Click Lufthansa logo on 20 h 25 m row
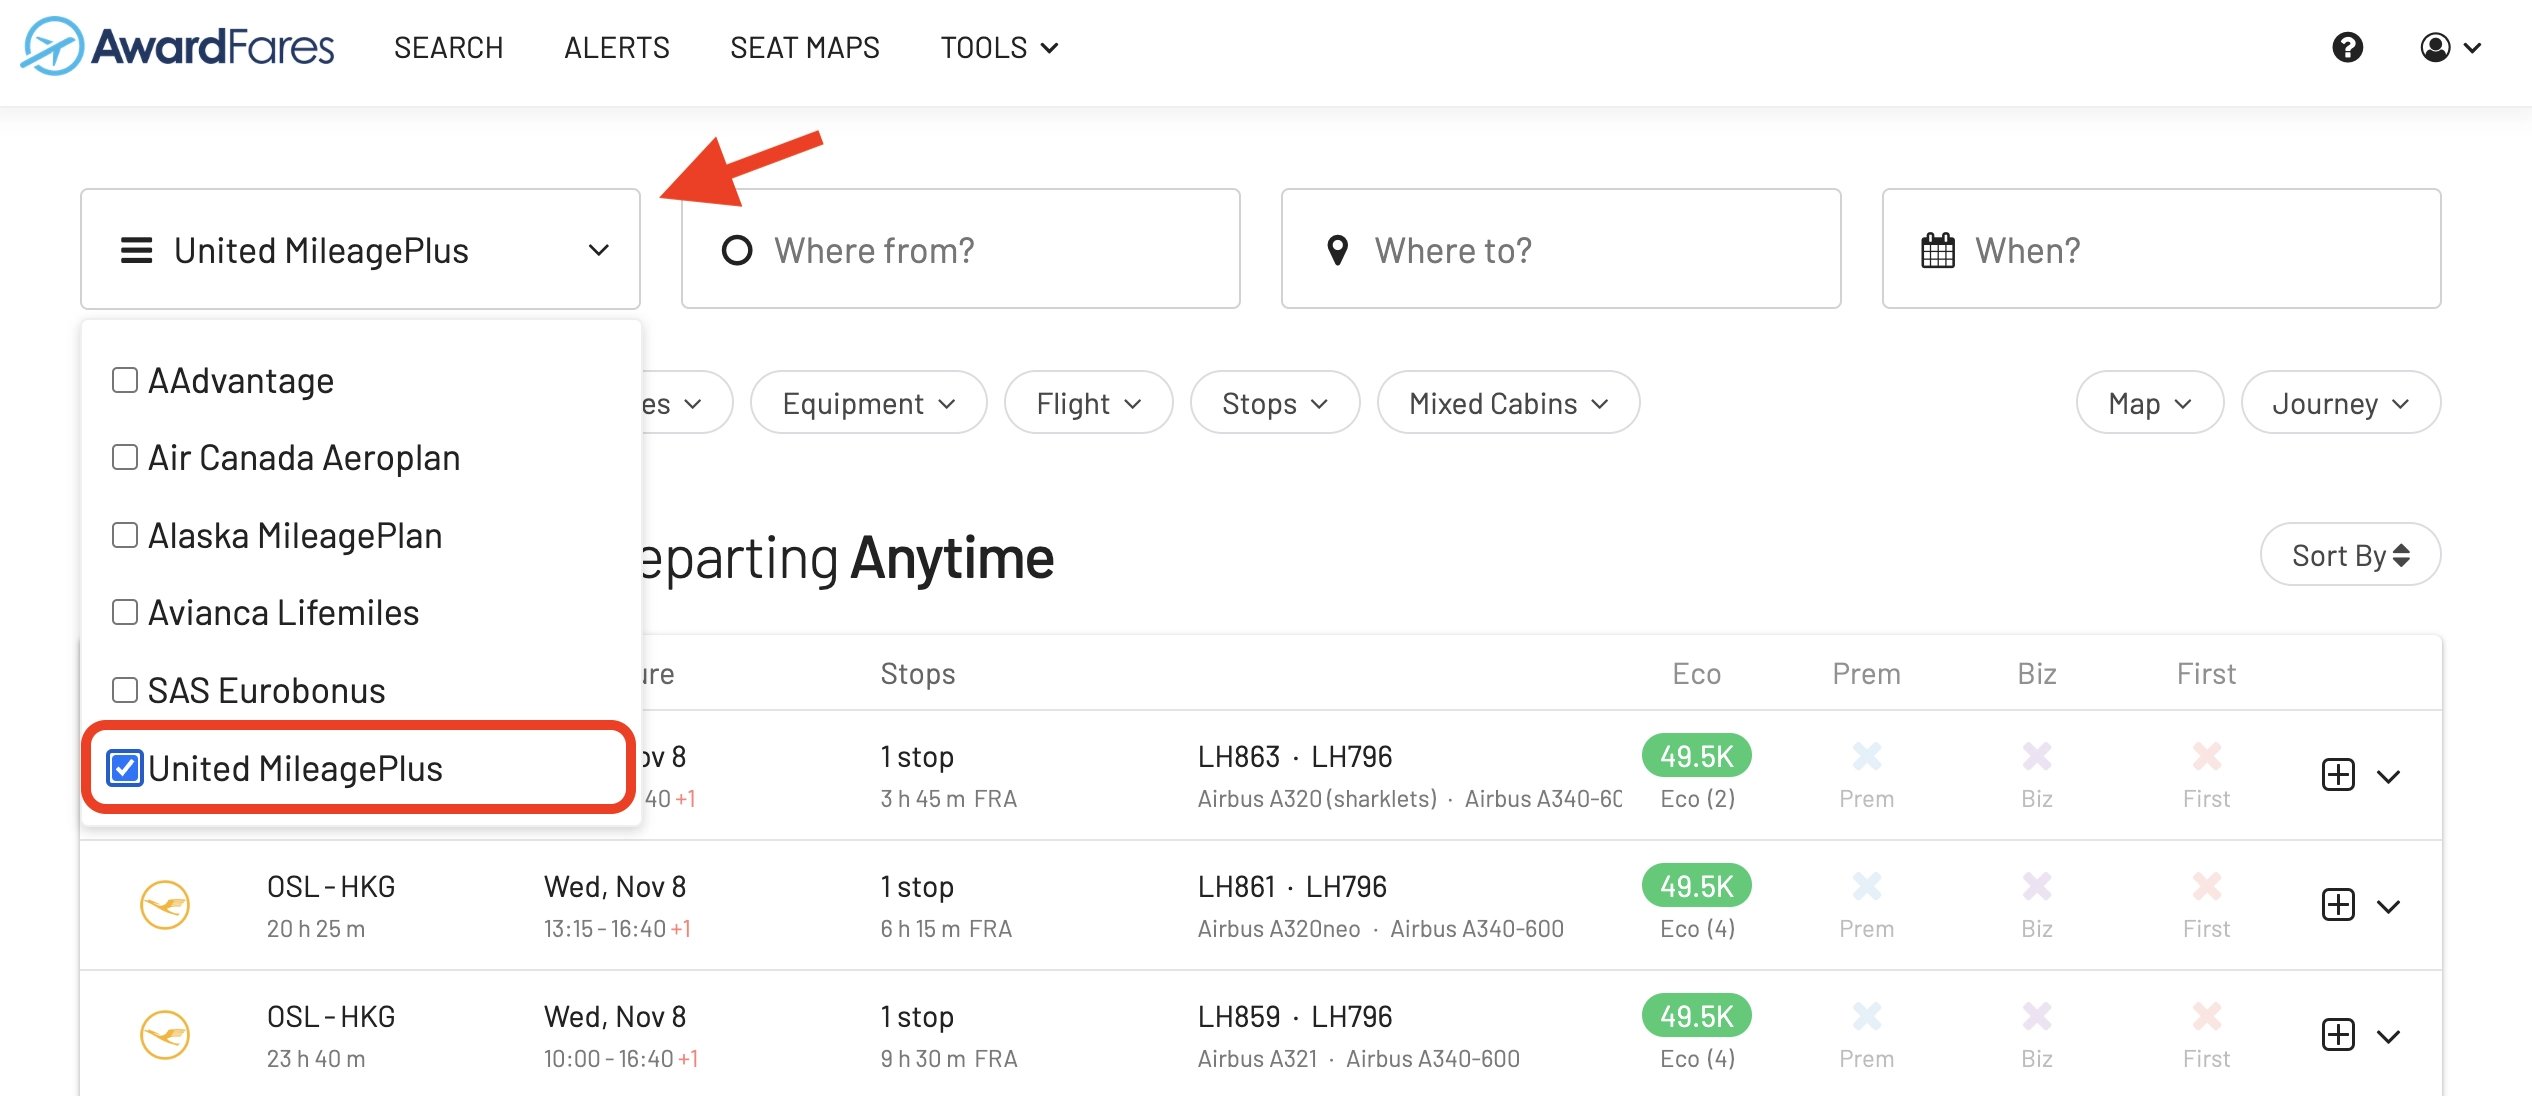This screenshot has height=1096, width=2532. pos(165,905)
